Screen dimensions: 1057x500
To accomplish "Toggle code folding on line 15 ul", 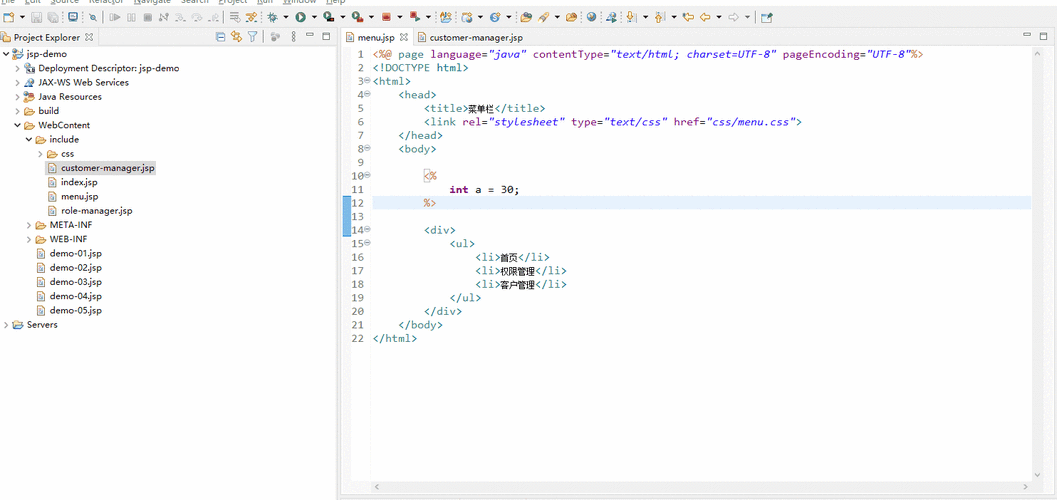I will click(367, 243).
